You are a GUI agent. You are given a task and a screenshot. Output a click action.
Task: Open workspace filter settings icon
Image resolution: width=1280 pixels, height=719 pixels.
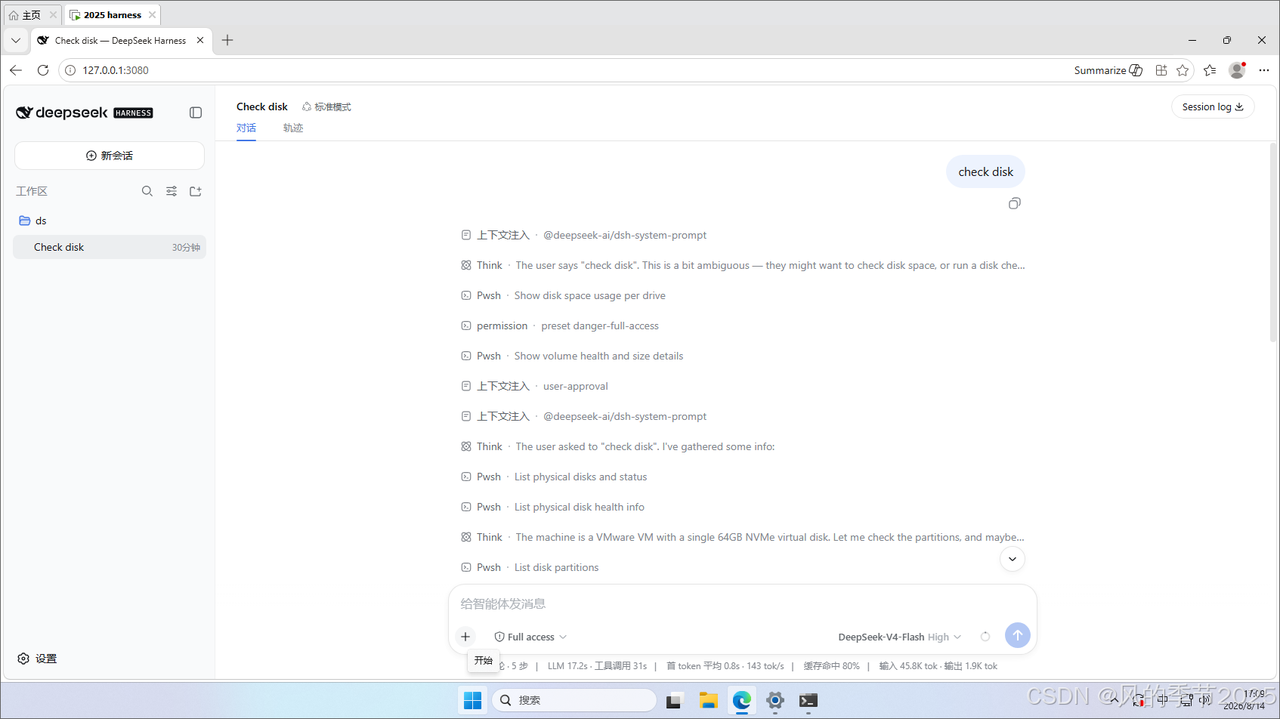171,191
